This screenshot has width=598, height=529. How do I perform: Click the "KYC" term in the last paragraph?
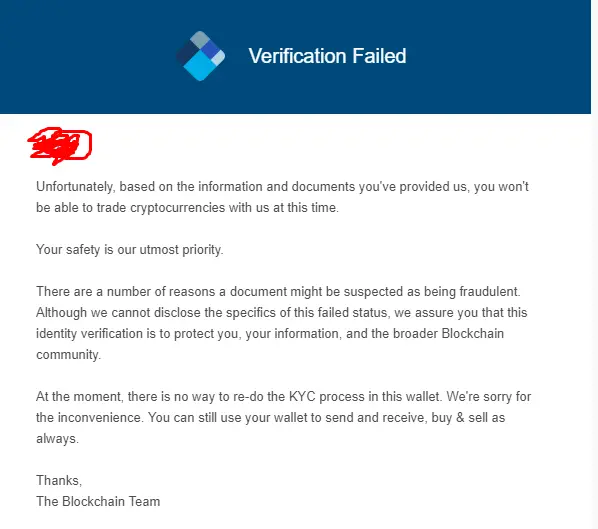[x=302, y=397]
